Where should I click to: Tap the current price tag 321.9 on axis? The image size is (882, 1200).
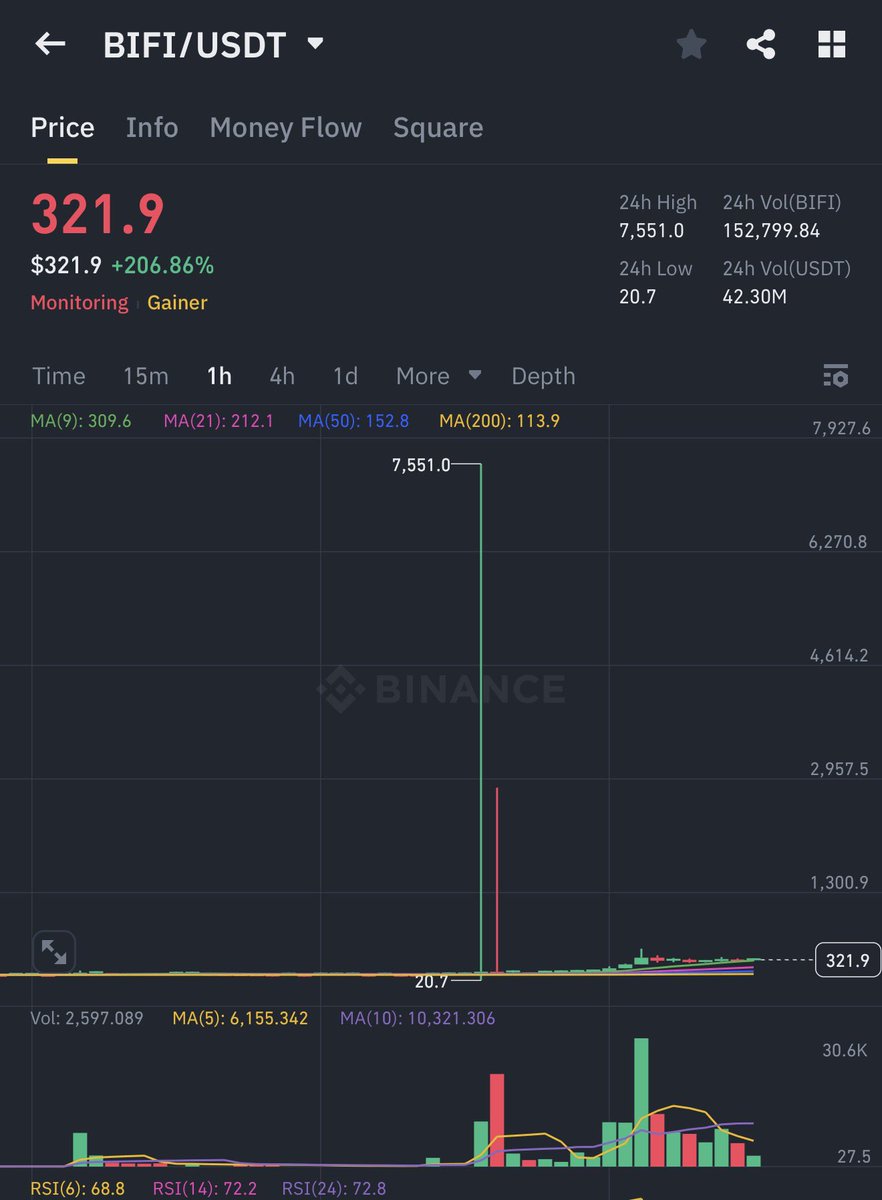(x=848, y=960)
